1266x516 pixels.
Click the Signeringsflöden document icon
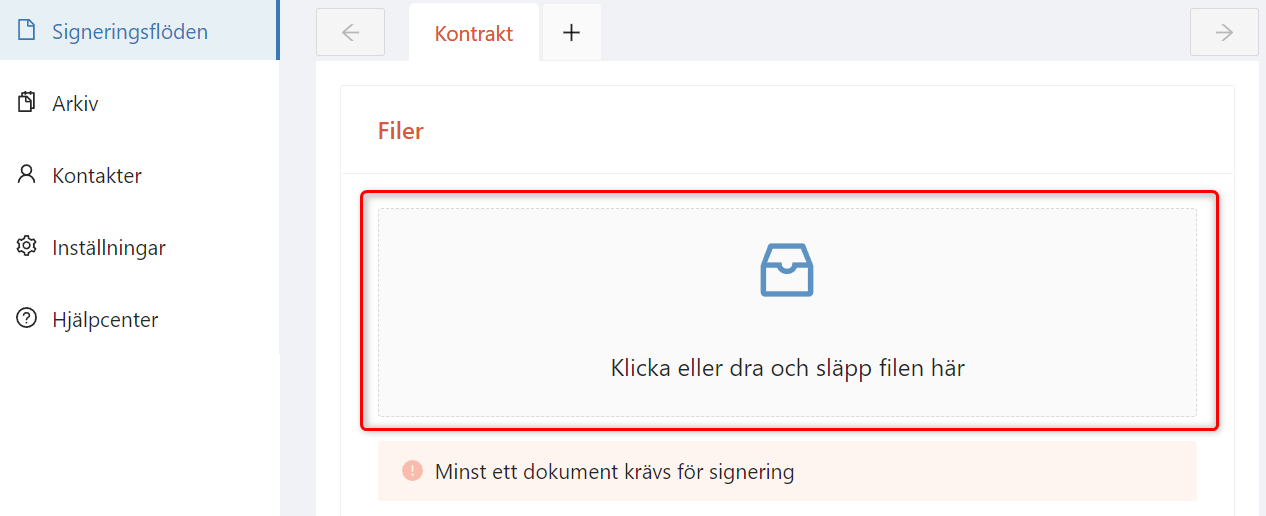tap(27, 31)
